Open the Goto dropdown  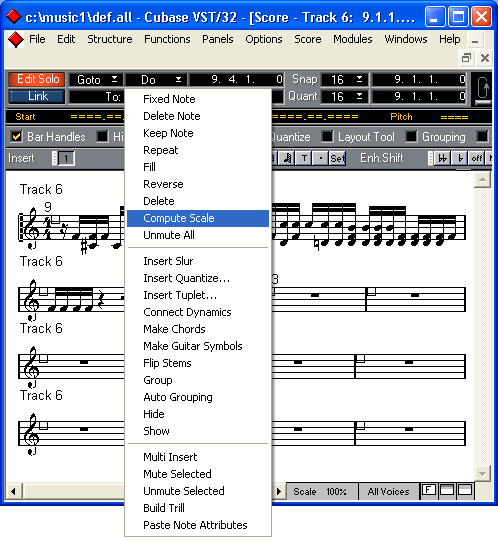(96, 80)
